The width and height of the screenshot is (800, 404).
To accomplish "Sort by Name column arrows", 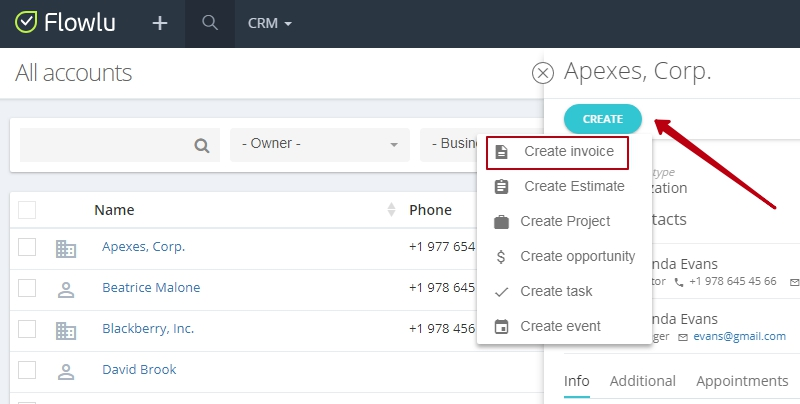I will (391, 210).
